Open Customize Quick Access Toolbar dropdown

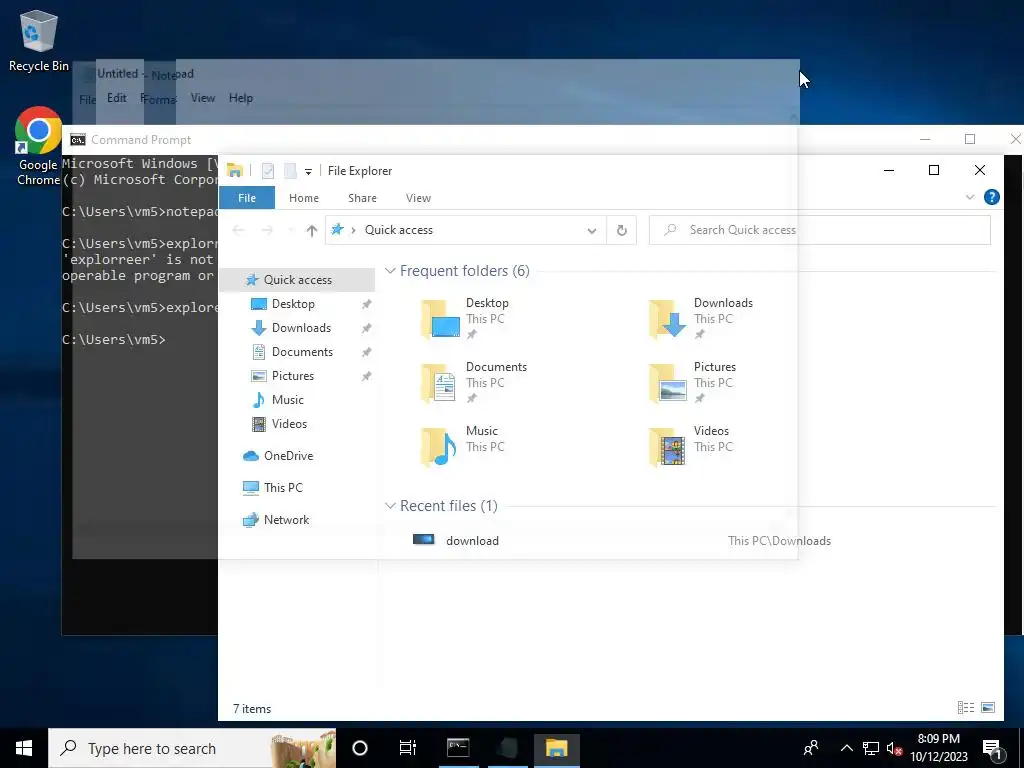click(308, 171)
